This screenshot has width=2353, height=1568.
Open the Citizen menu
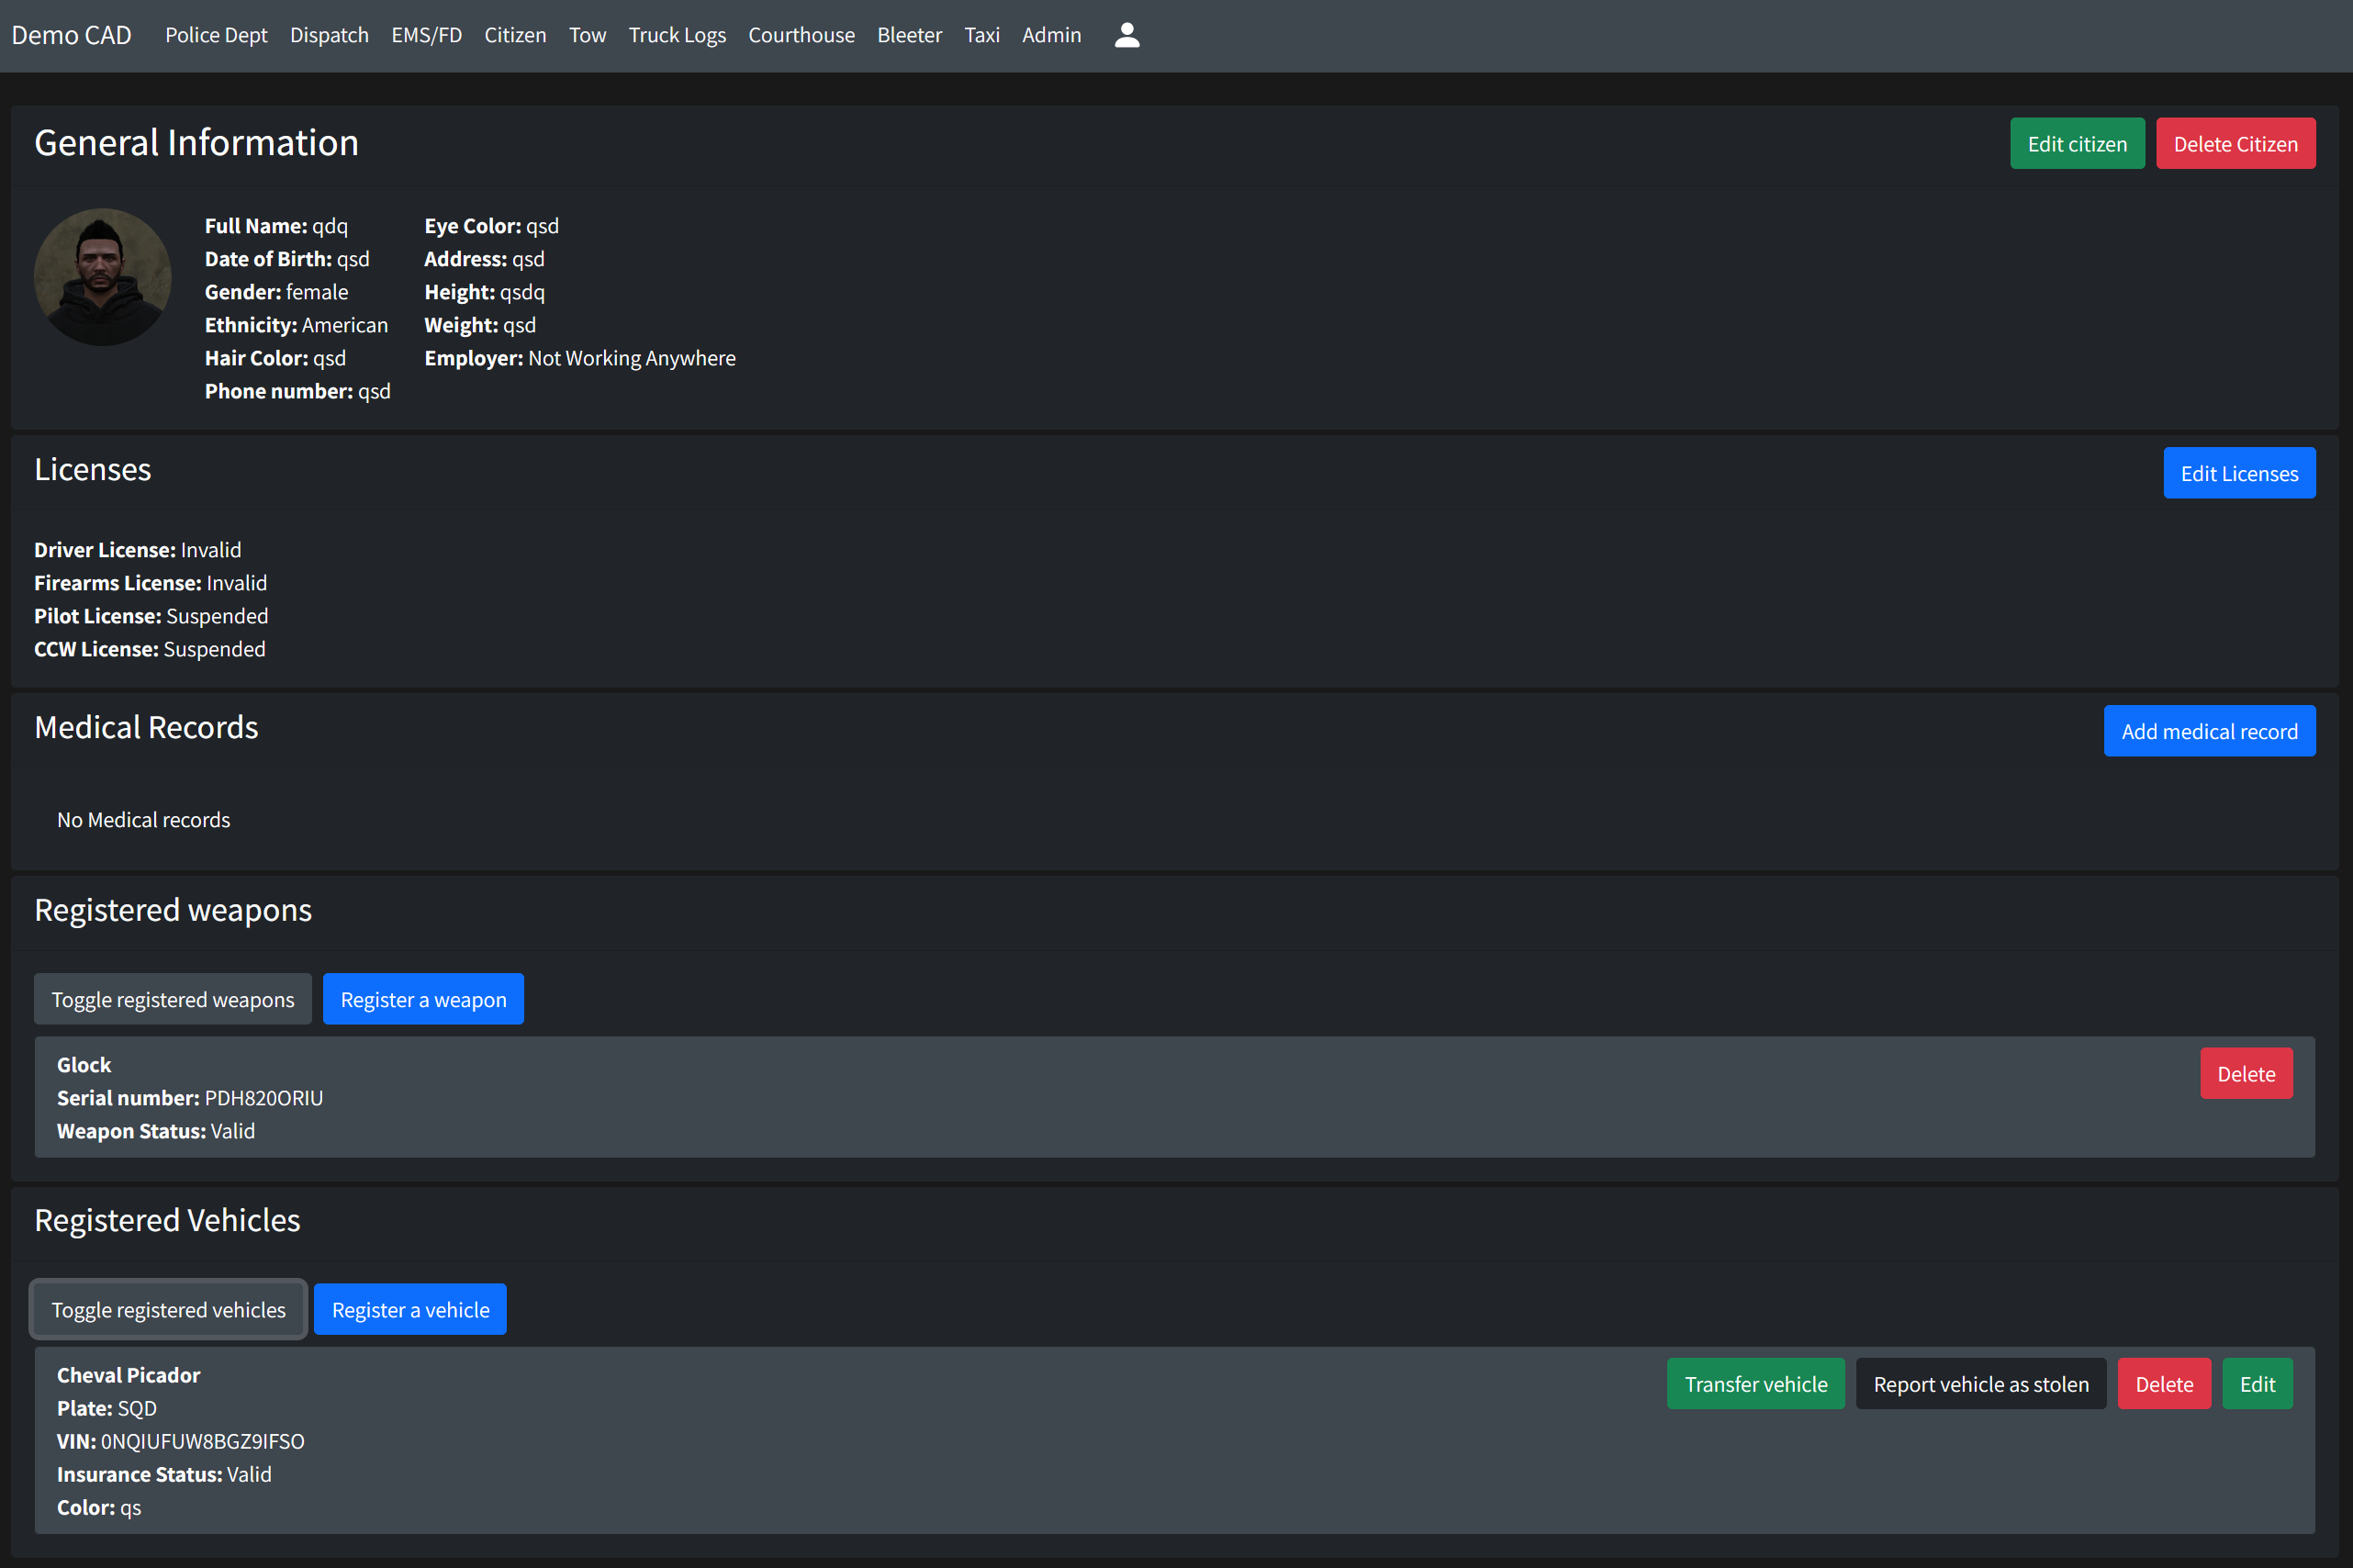coord(515,35)
